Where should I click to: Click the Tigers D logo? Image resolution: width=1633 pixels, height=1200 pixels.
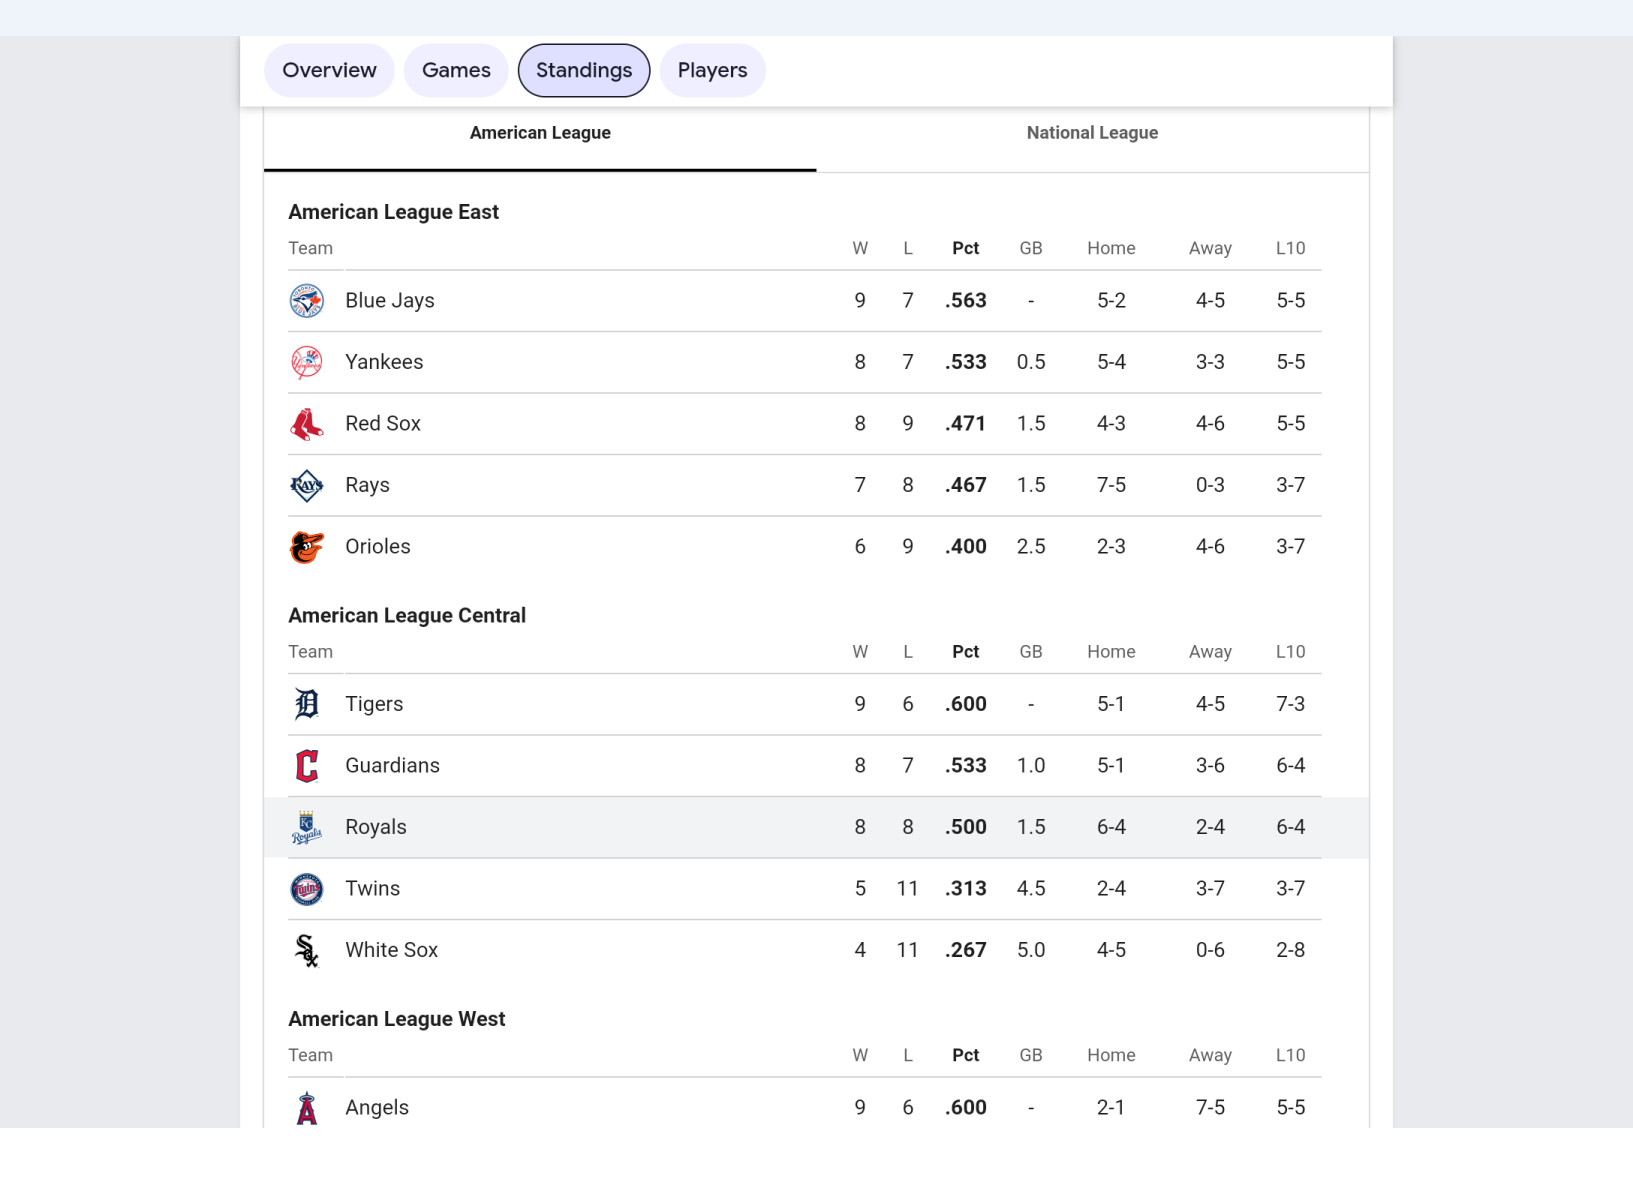pyautogui.click(x=307, y=704)
